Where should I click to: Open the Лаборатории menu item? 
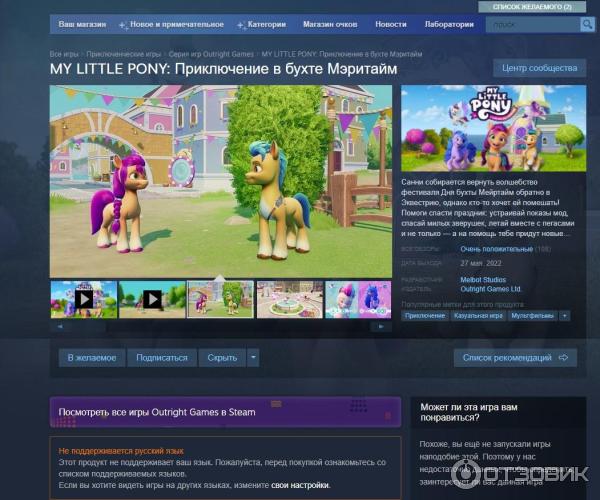pyautogui.click(x=449, y=24)
